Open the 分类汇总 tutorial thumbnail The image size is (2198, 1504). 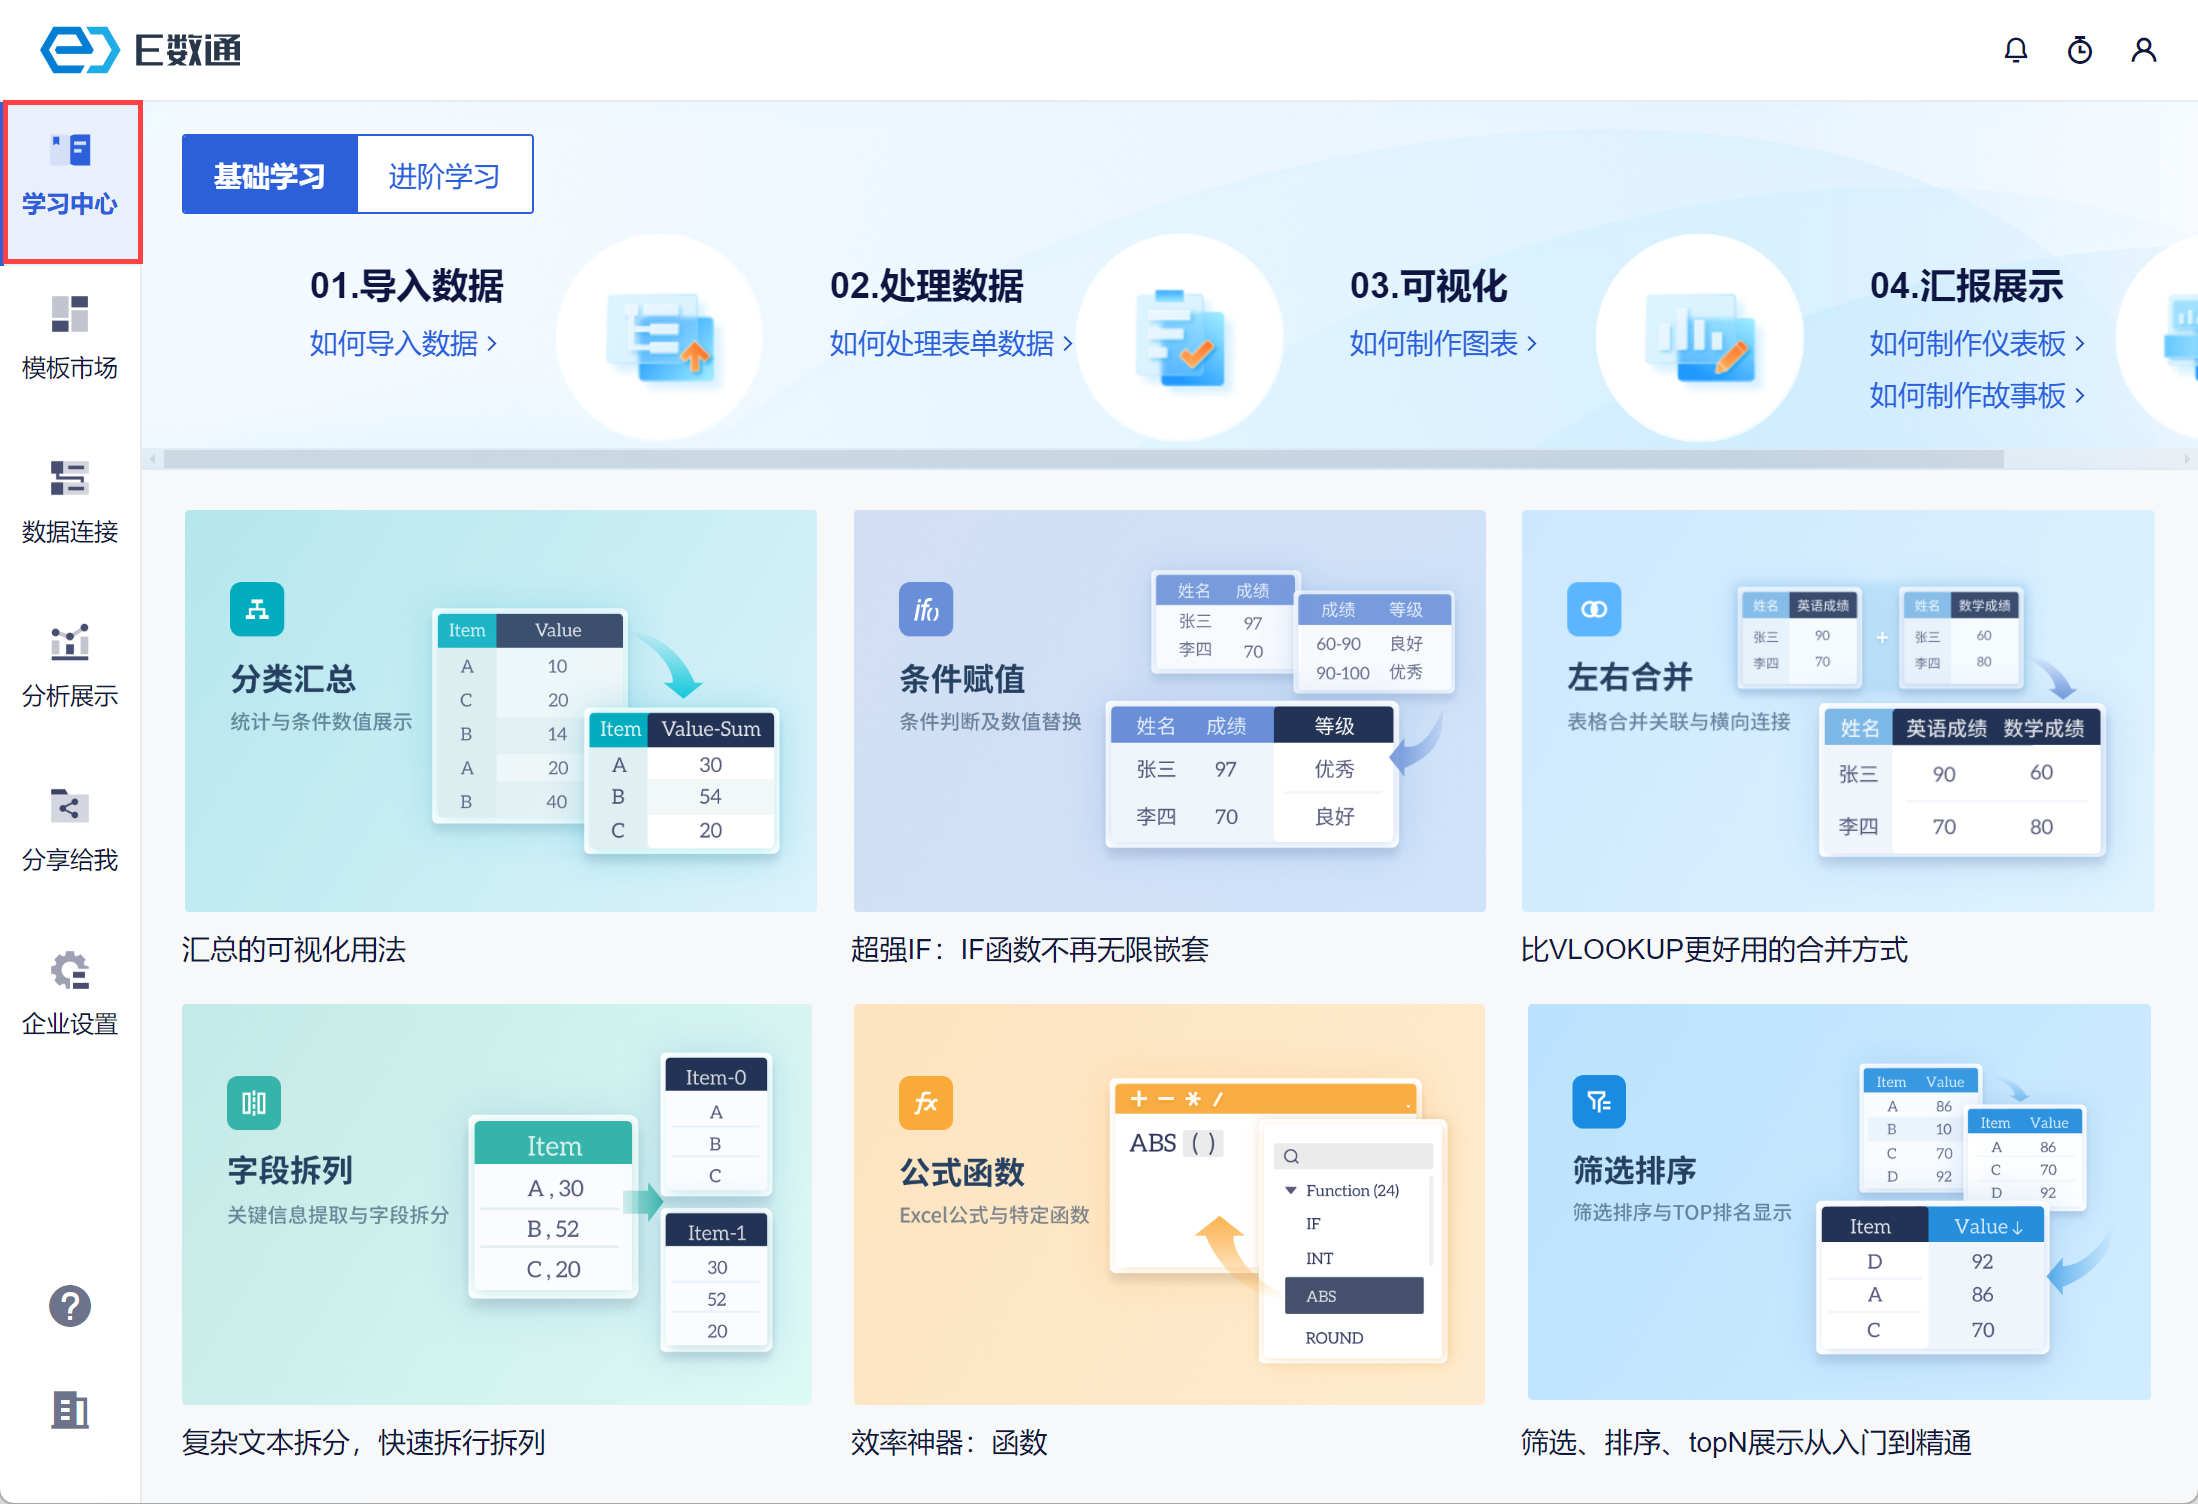[500, 710]
